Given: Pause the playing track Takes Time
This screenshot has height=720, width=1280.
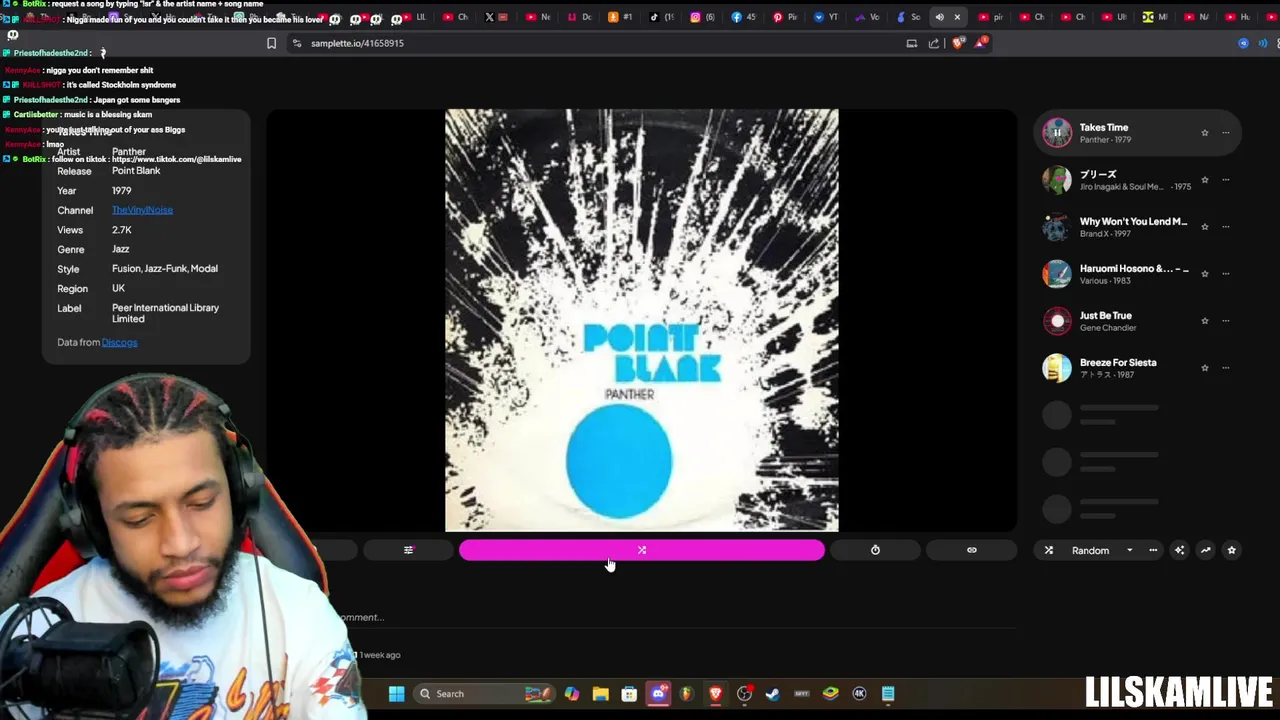Looking at the screenshot, I should 1057,132.
